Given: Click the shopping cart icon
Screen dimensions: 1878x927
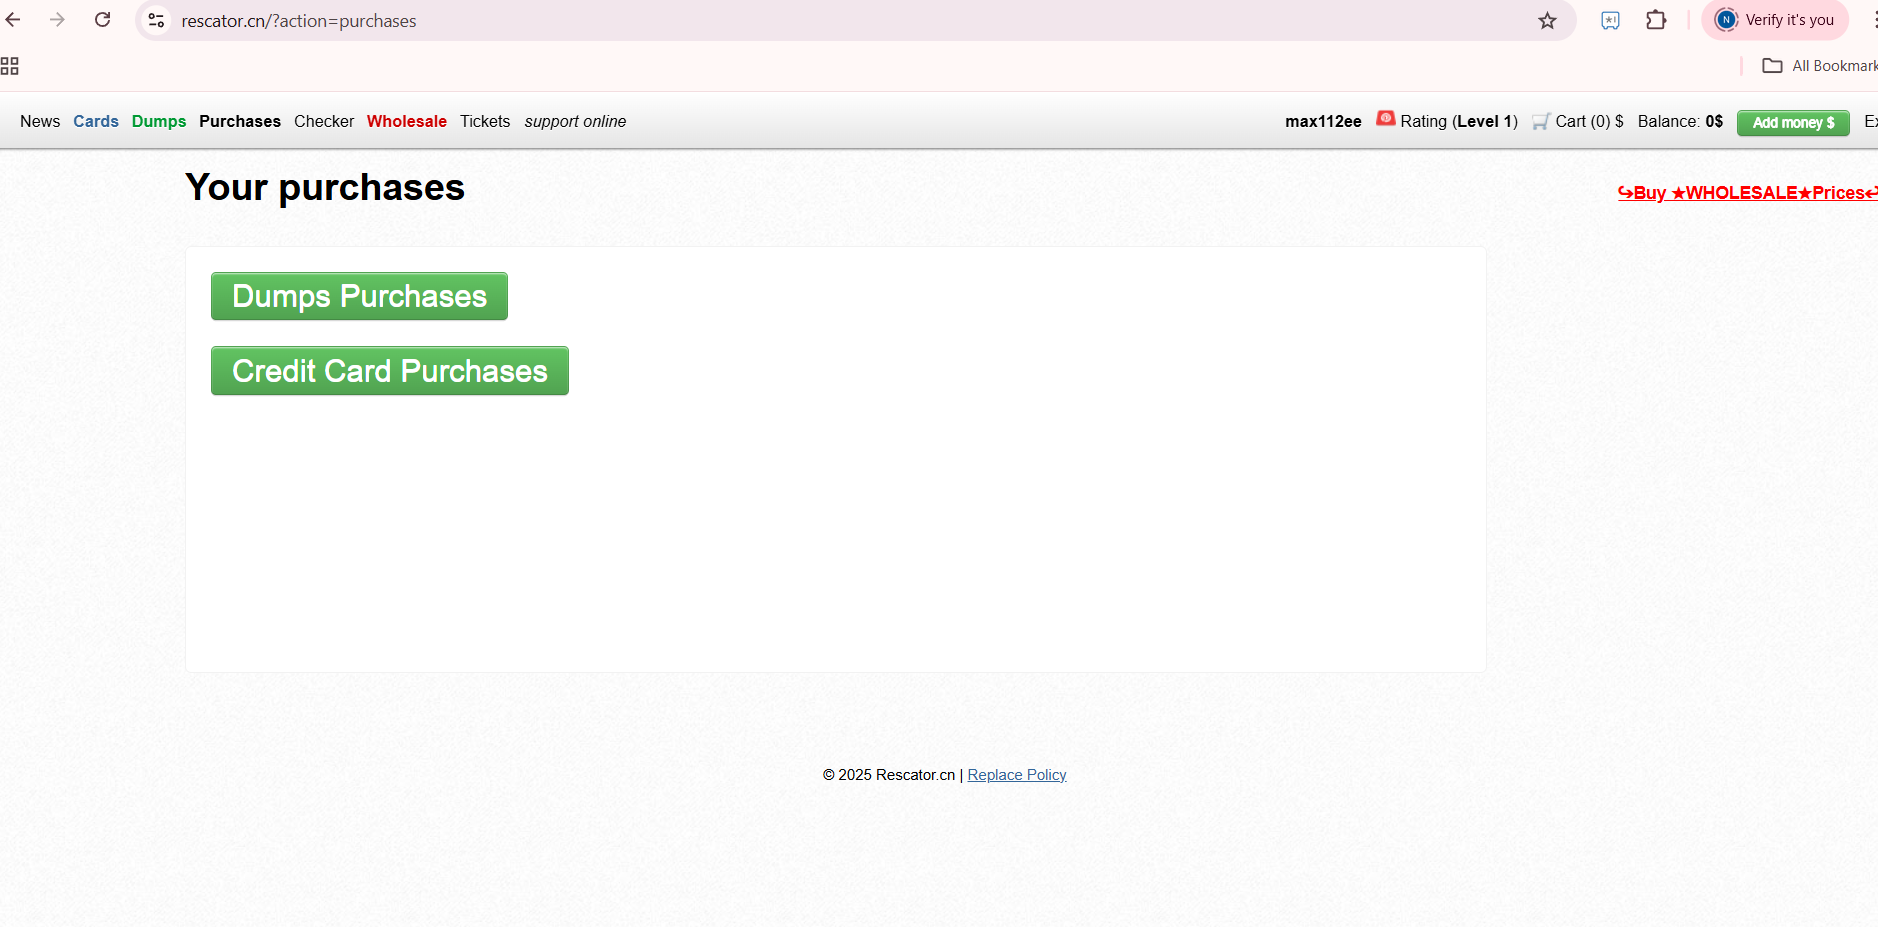Looking at the screenshot, I should pos(1541,121).
